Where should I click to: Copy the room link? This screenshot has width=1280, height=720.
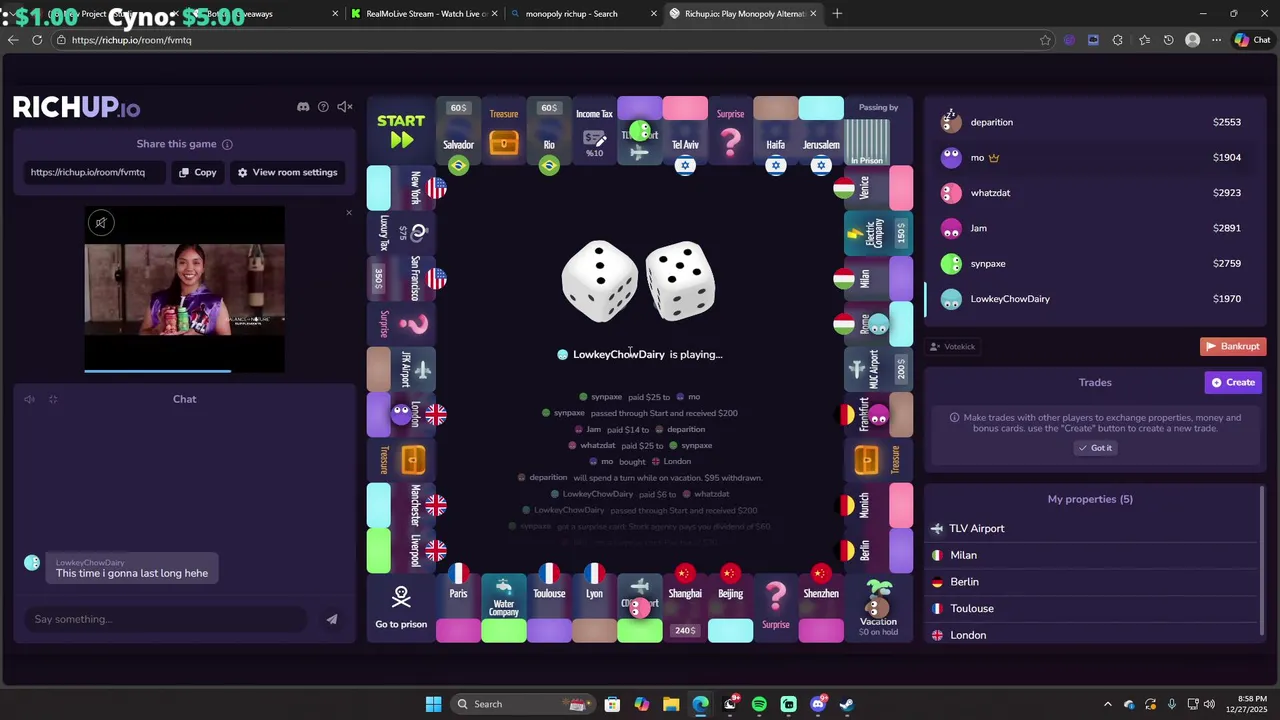pyautogui.click(x=198, y=172)
